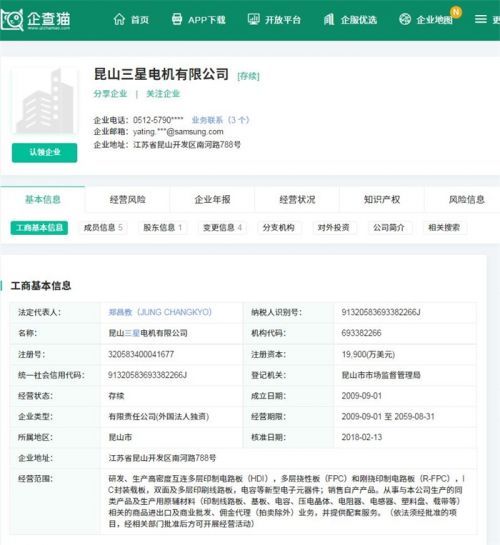Screen dimensions: 500x545
Task: Open APP下载 in the top navigation
Action: pyautogui.click(x=207, y=20)
